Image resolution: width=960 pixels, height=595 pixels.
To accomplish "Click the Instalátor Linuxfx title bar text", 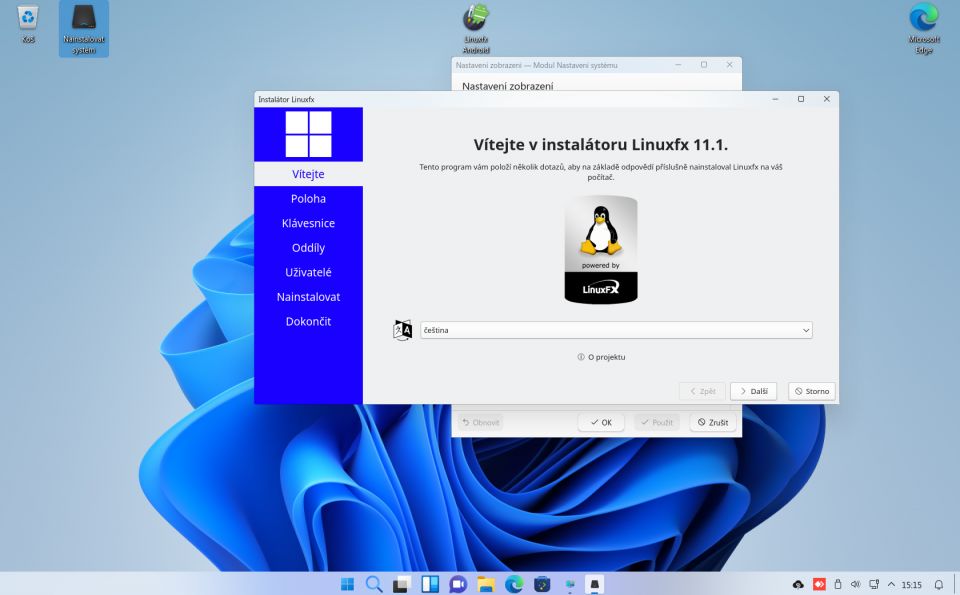I will click(286, 99).
